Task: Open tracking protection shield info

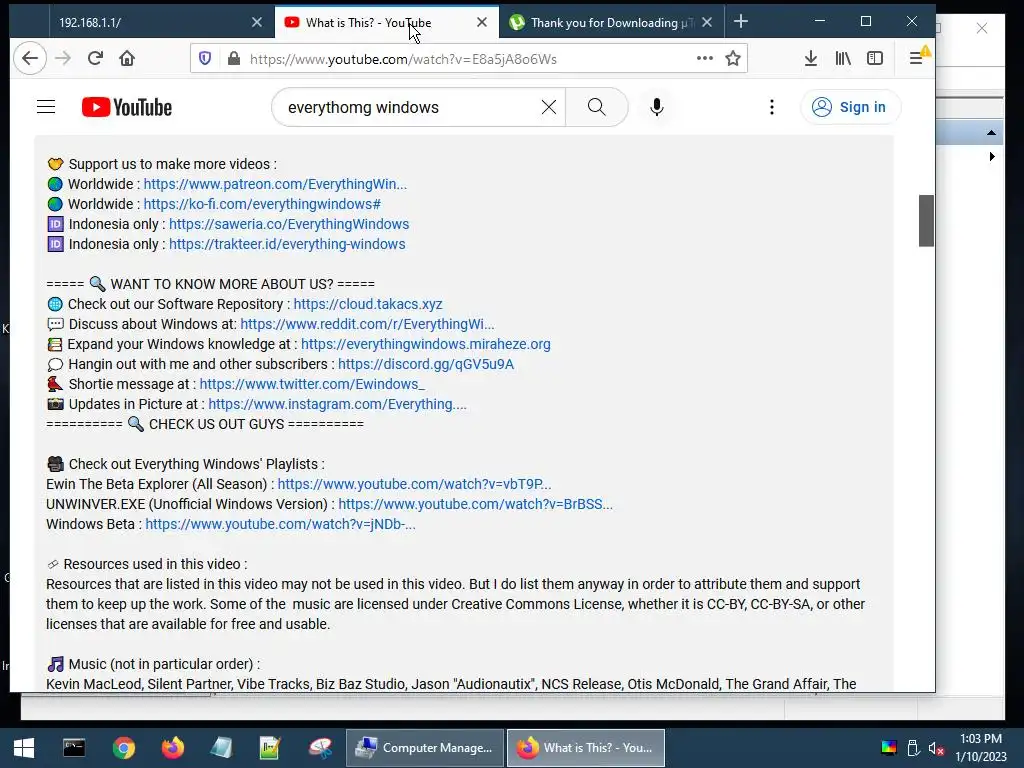Action: coord(205,59)
